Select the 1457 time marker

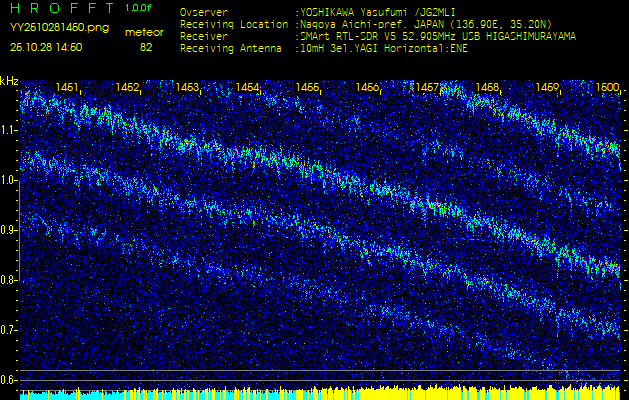click(427, 88)
